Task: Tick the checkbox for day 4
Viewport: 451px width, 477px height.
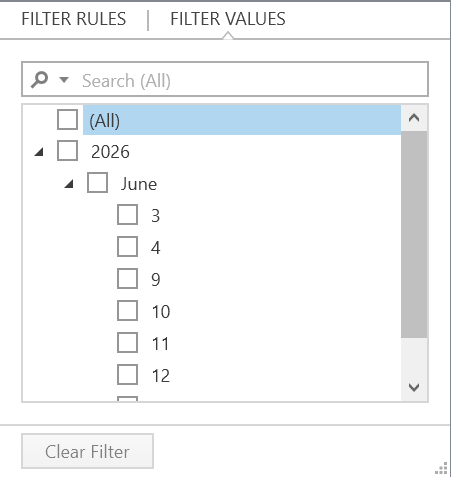Action: click(127, 247)
